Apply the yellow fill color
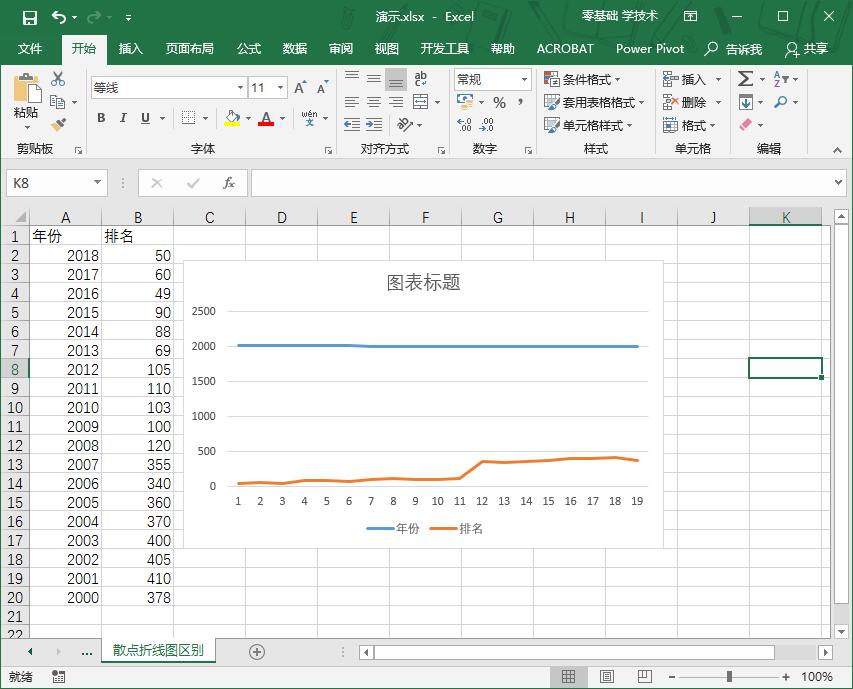Screen dimensions: 853x689 232,118
